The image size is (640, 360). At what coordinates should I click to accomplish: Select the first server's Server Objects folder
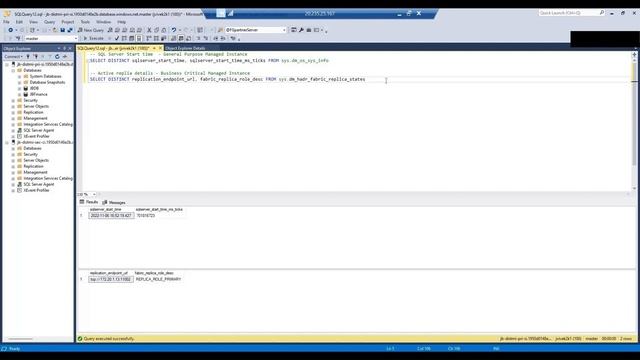point(36,107)
